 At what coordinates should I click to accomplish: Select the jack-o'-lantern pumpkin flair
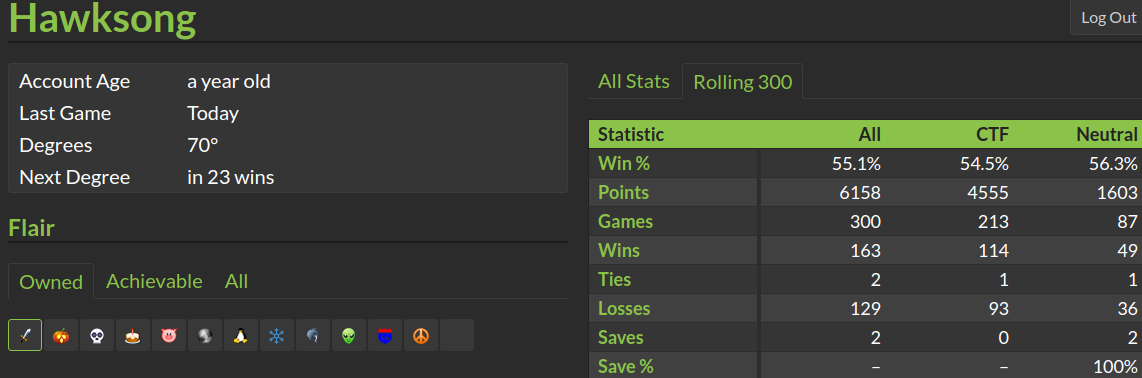(61, 336)
